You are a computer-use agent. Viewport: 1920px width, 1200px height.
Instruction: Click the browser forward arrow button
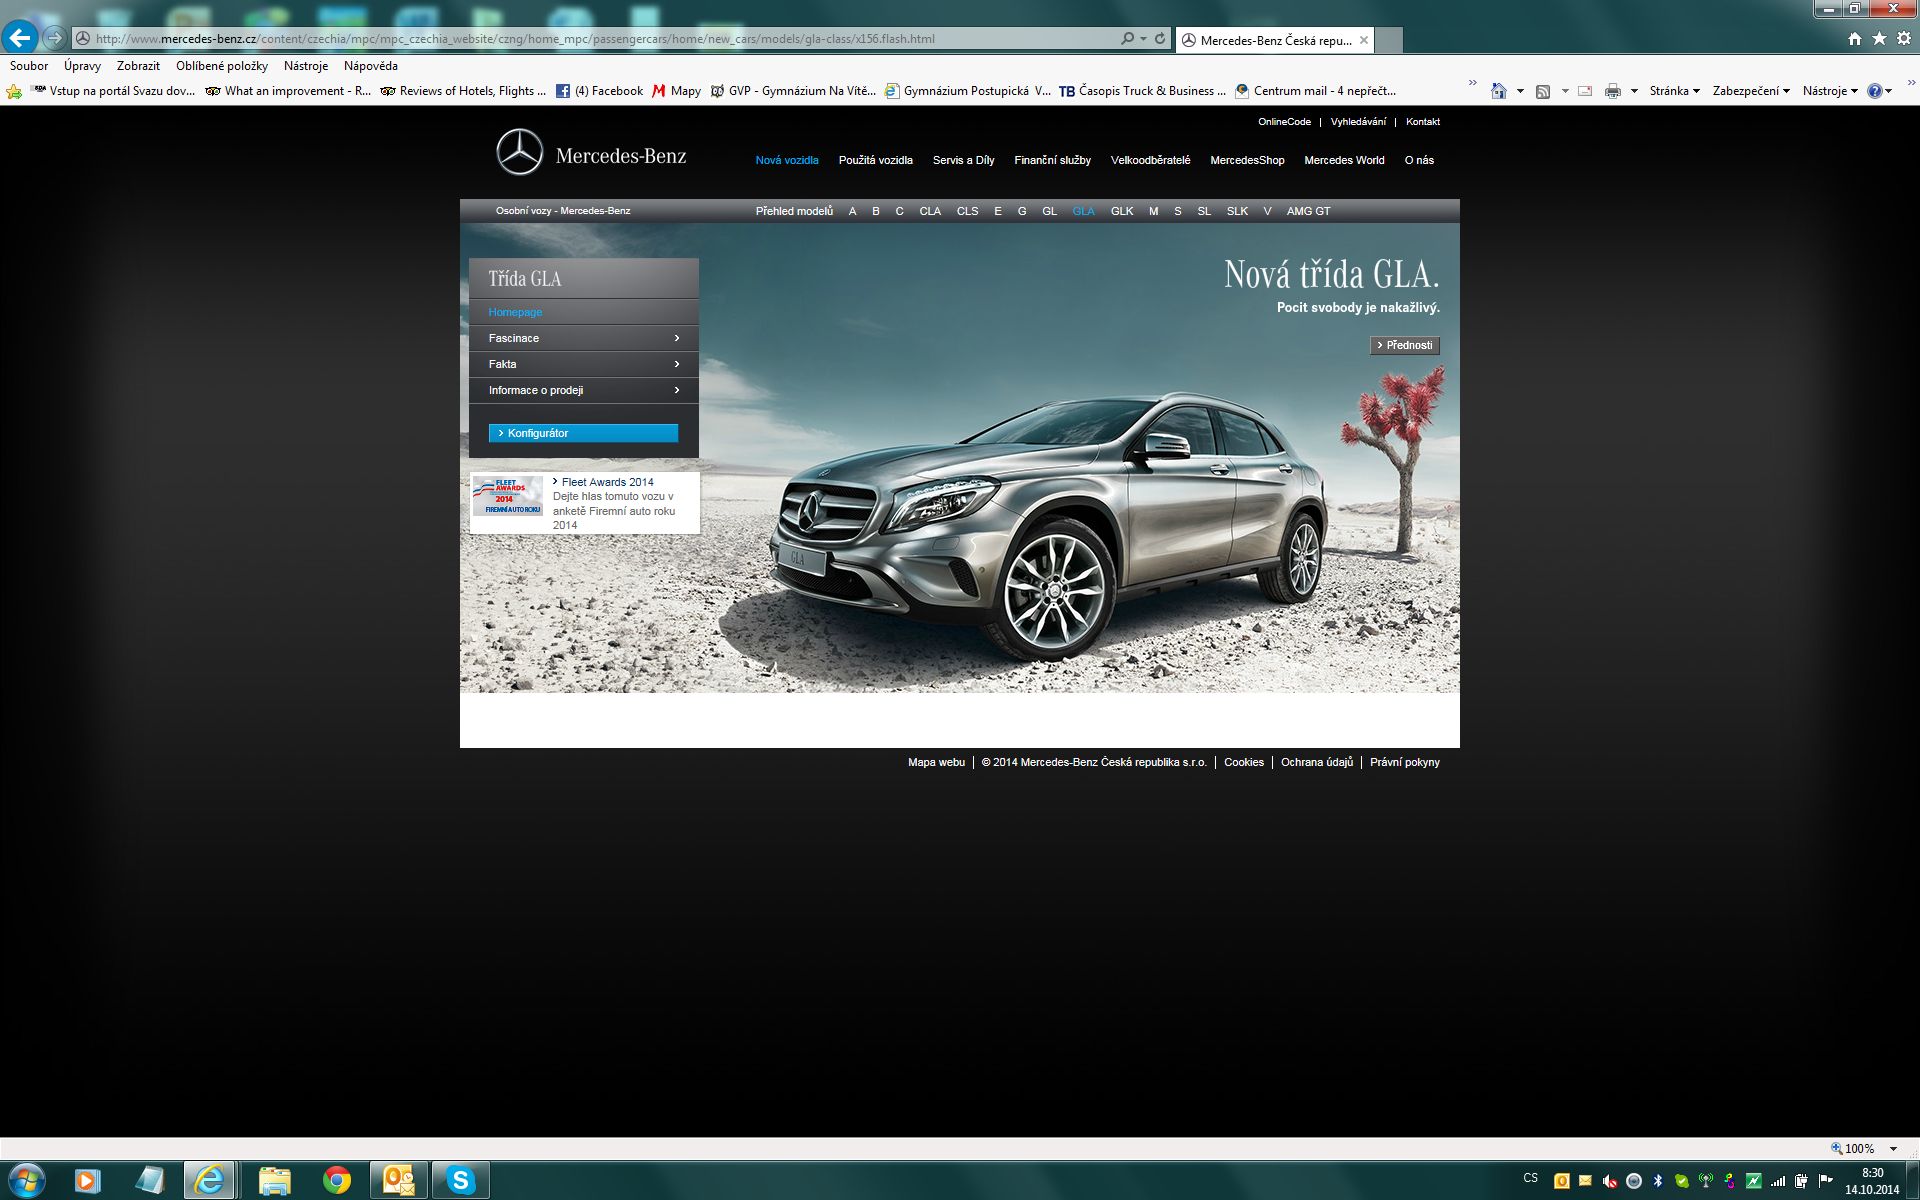[x=55, y=38]
